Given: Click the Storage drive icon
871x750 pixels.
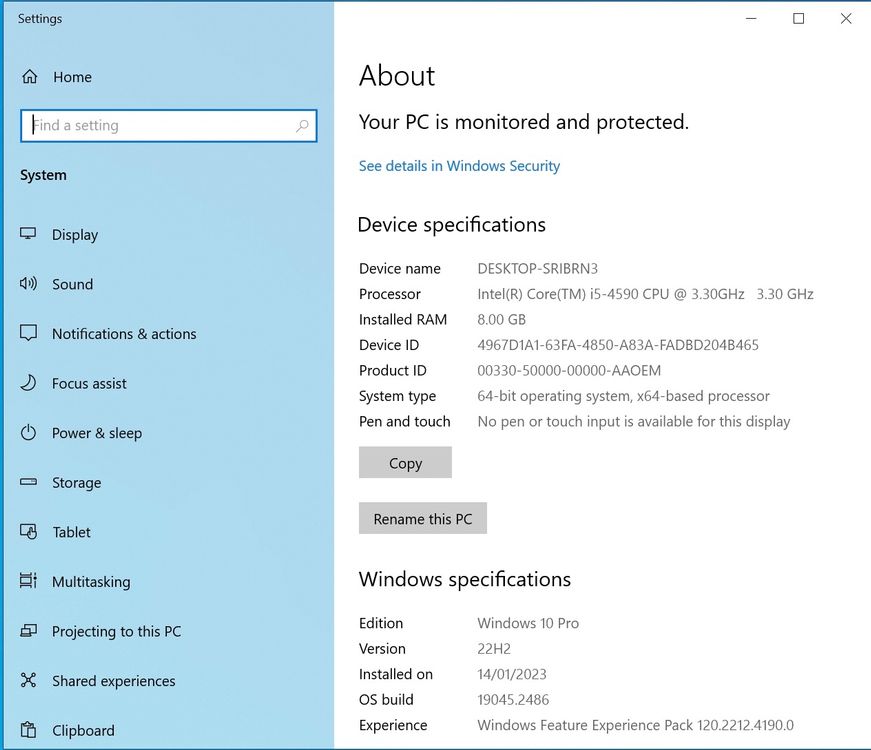Looking at the screenshot, I should click(29, 483).
